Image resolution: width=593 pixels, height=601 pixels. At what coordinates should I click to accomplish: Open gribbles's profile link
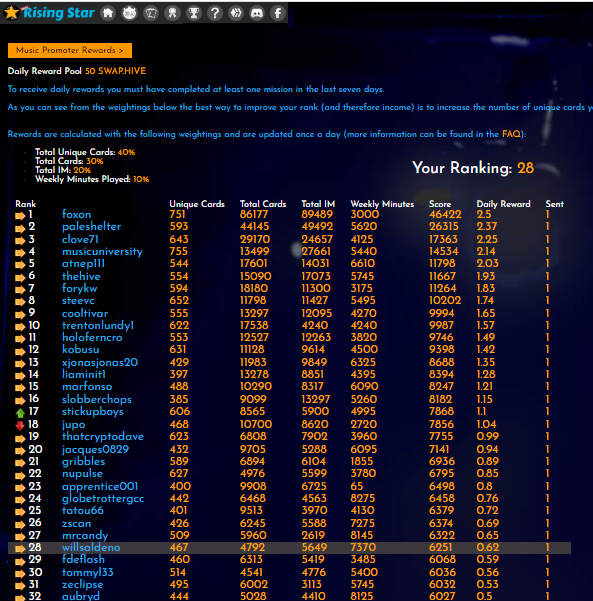click(x=84, y=461)
